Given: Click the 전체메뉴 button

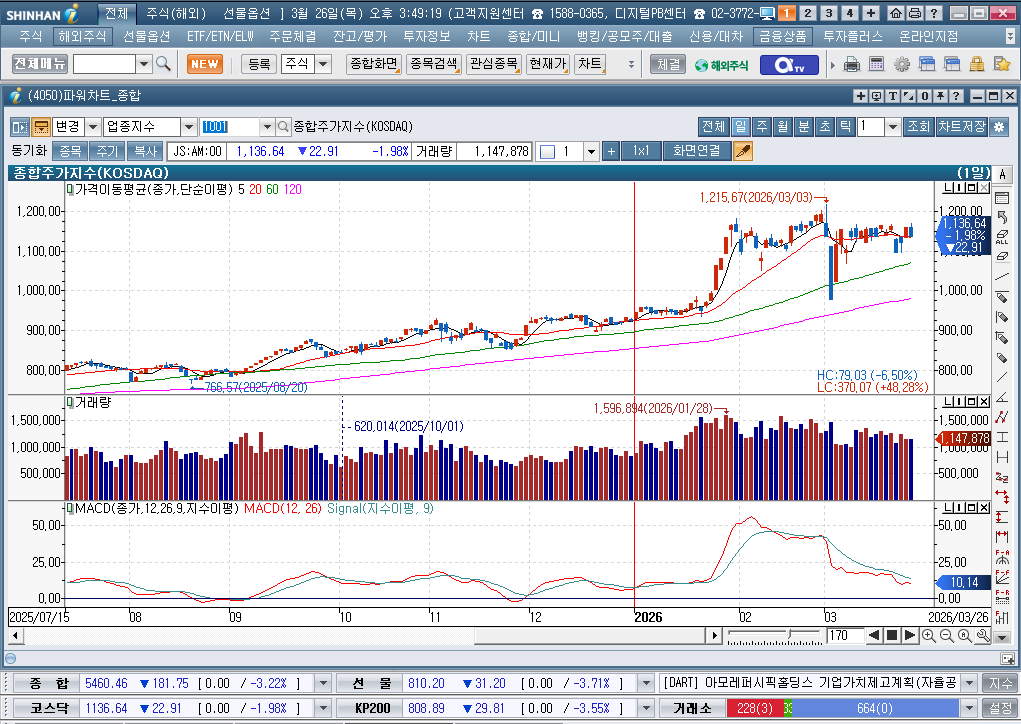Looking at the screenshot, I should (x=40, y=64).
